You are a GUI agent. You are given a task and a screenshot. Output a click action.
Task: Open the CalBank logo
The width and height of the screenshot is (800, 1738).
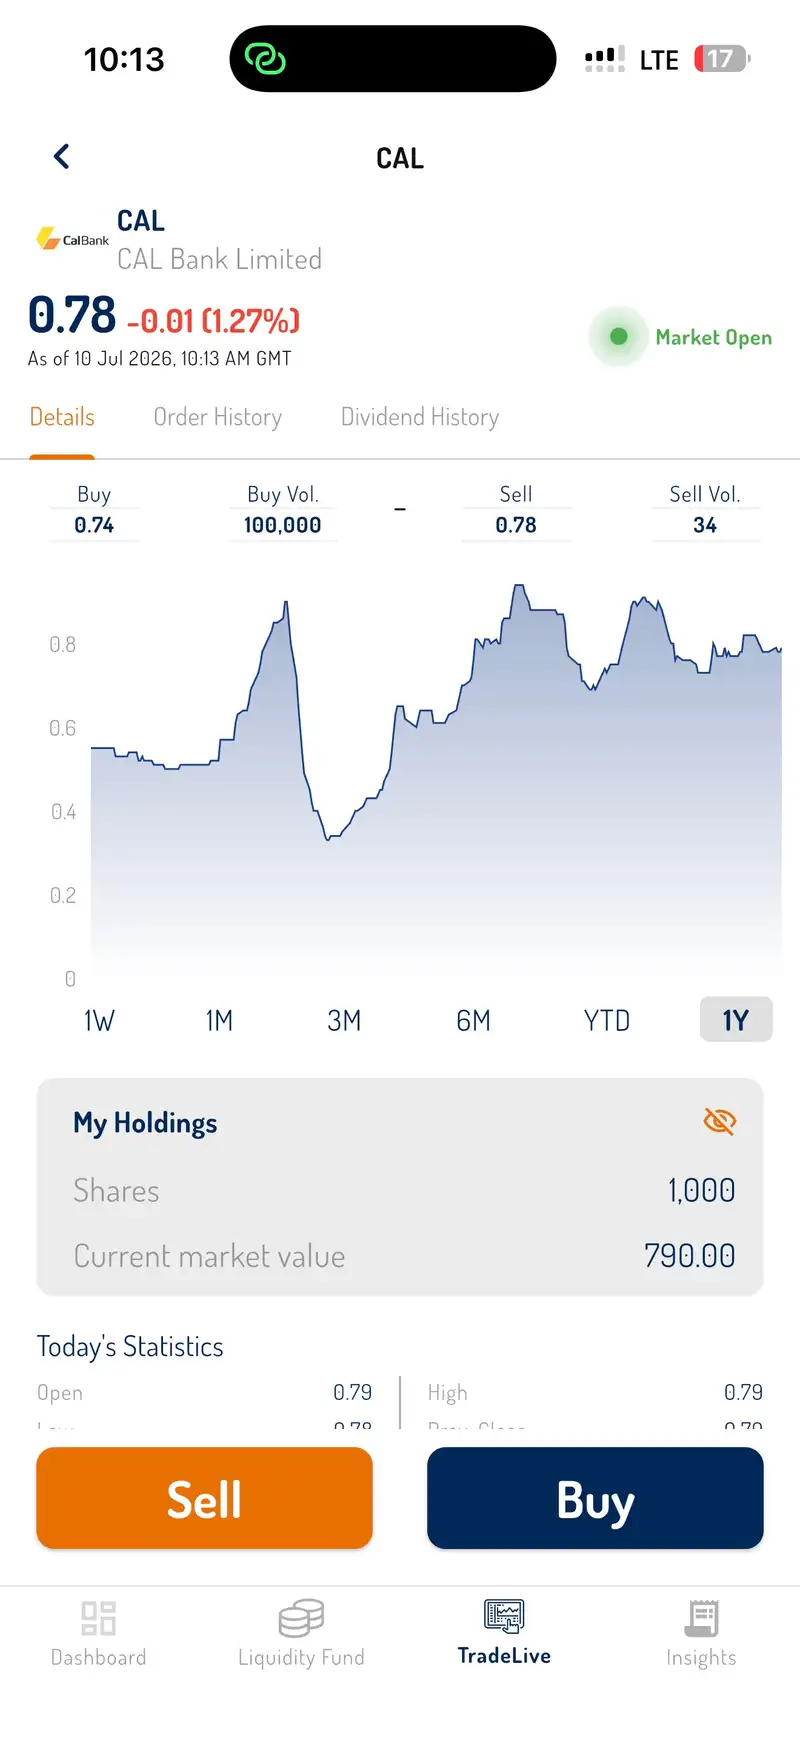pos(72,239)
